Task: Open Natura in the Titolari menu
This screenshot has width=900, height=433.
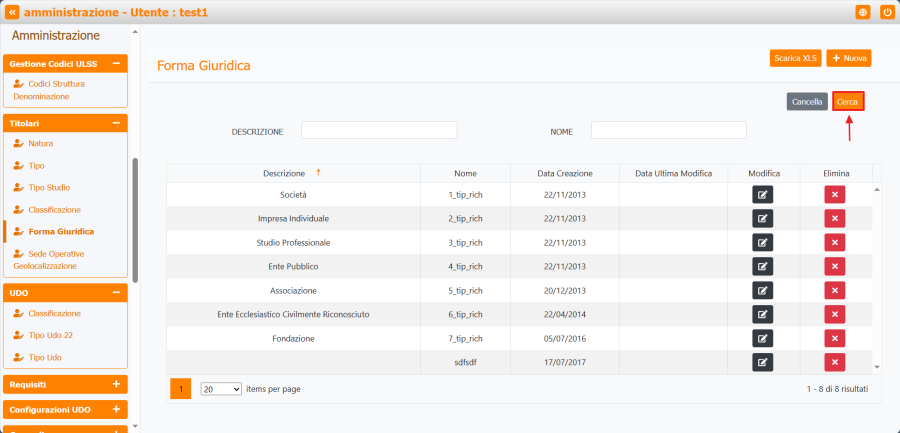Action: [41, 143]
